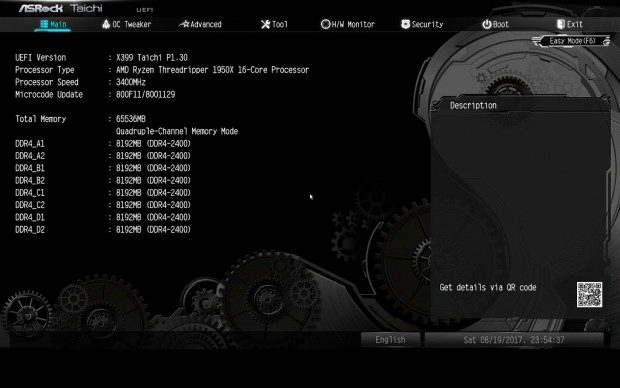
Task: Click the English language button
Action: 390,339
